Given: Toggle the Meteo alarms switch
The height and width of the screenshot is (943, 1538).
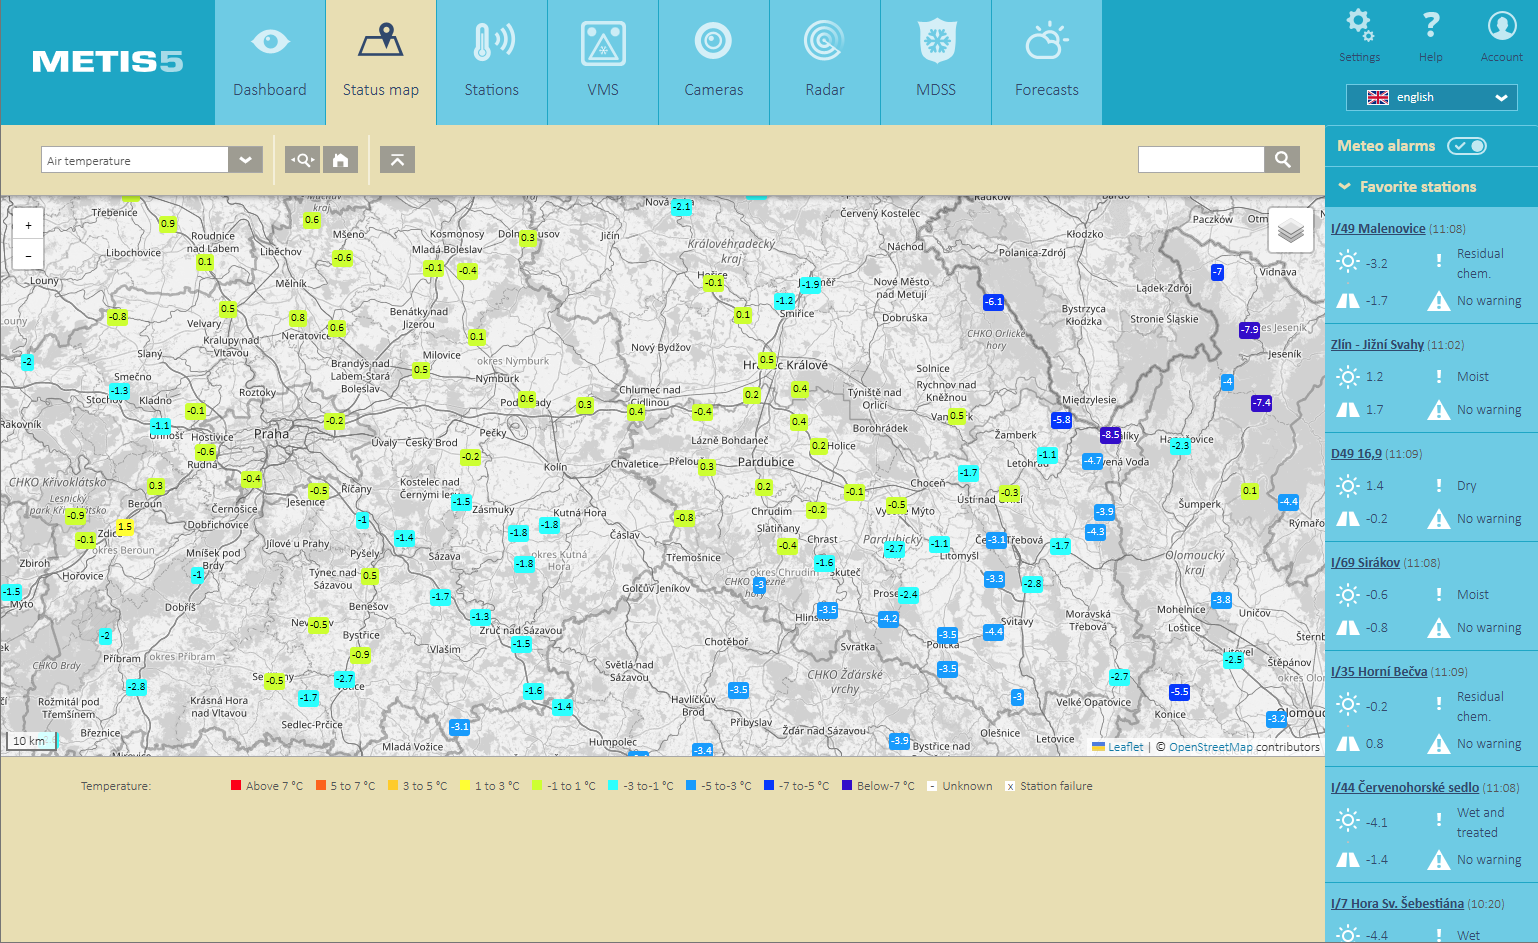Looking at the screenshot, I should (1467, 146).
